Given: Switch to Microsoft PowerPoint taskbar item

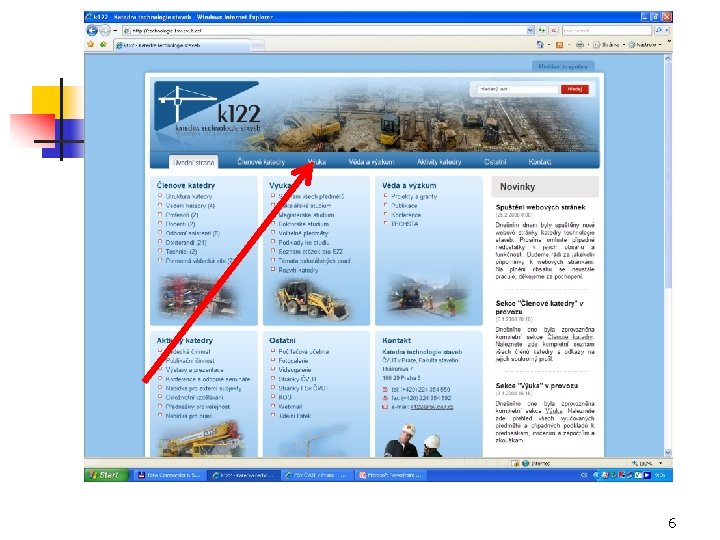Looking at the screenshot, I should point(390,475).
